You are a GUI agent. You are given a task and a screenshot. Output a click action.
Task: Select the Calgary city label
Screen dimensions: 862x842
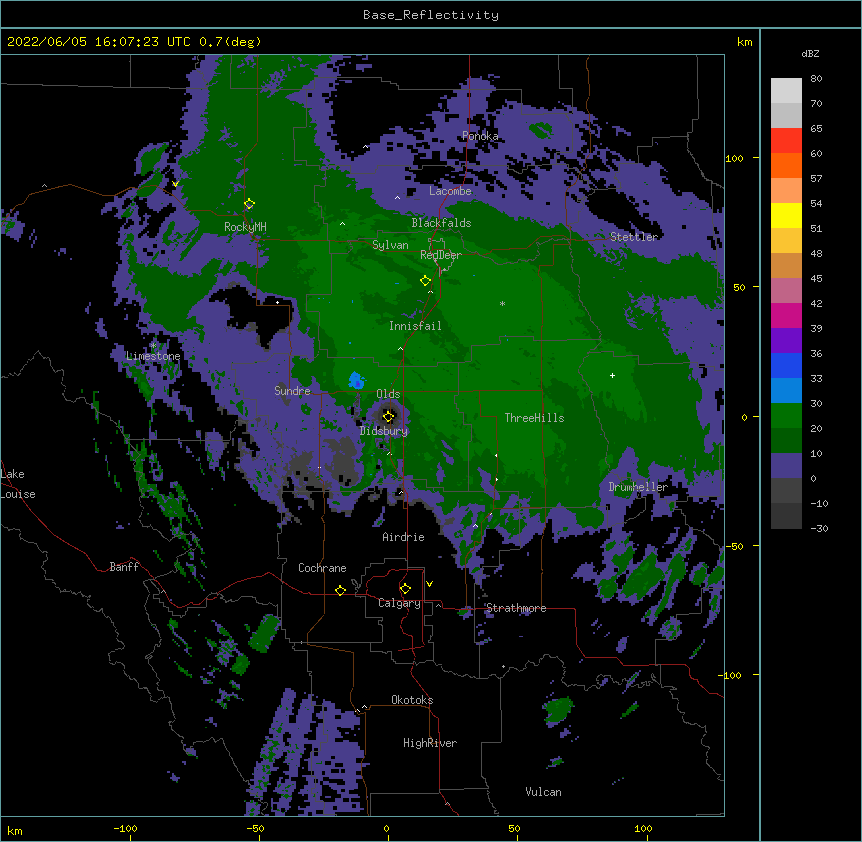399,603
